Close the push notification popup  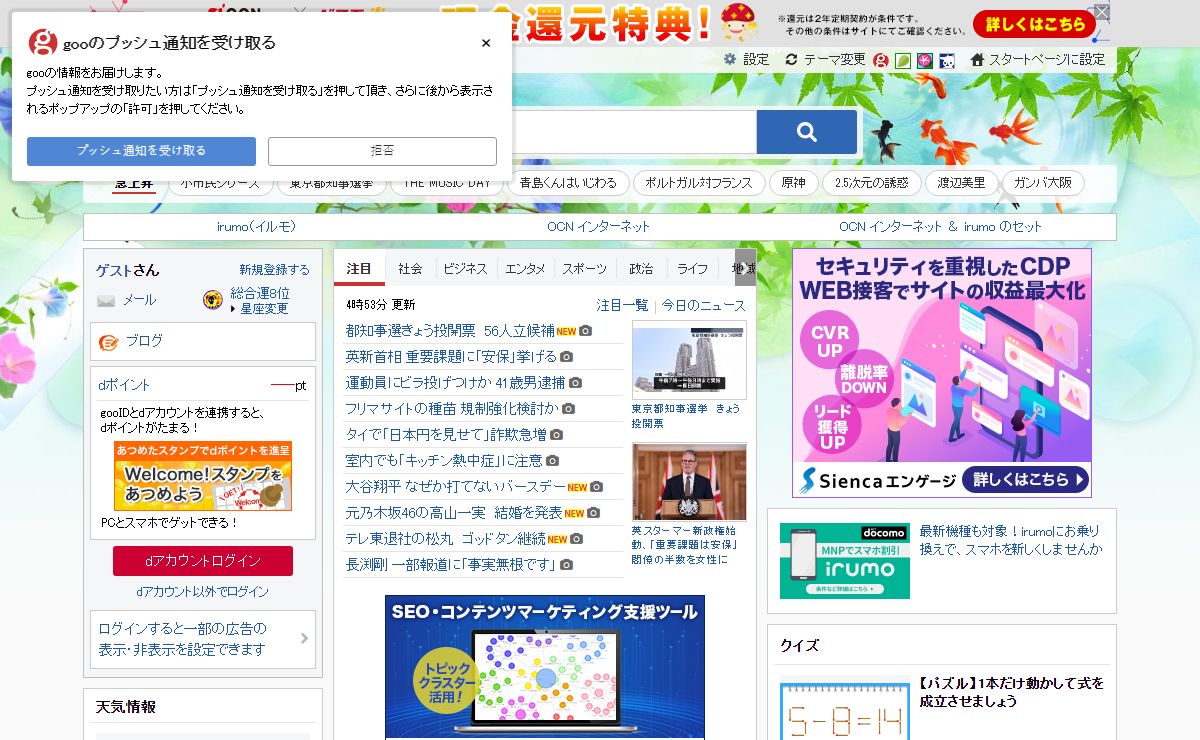point(486,43)
